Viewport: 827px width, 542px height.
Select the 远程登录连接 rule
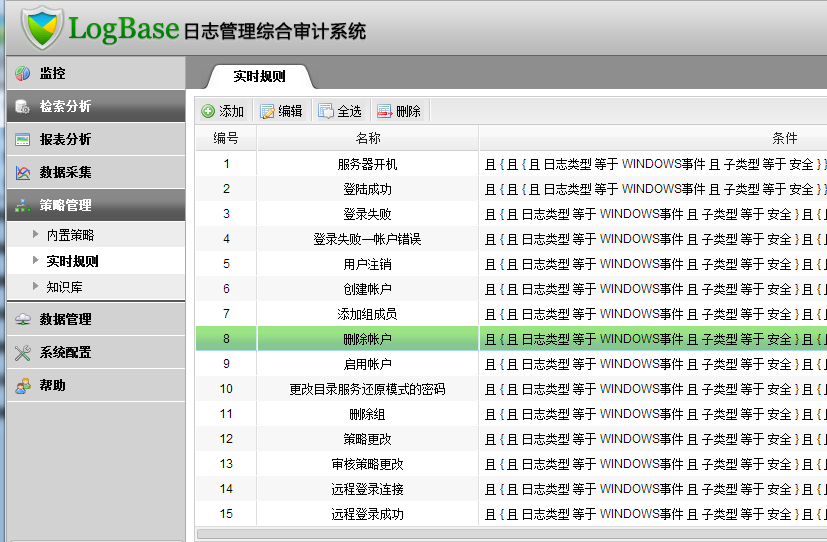click(x=368, y=489)
